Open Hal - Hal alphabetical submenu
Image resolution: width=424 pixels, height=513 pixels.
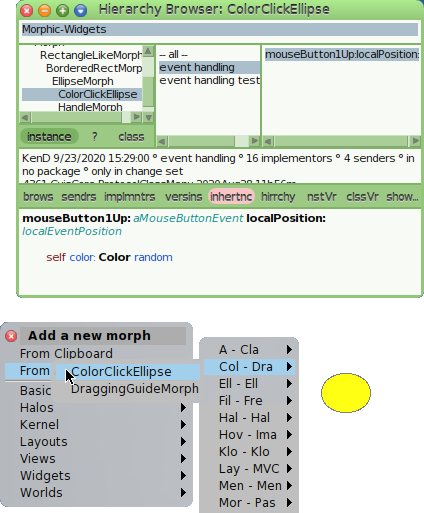coord(249,418)
